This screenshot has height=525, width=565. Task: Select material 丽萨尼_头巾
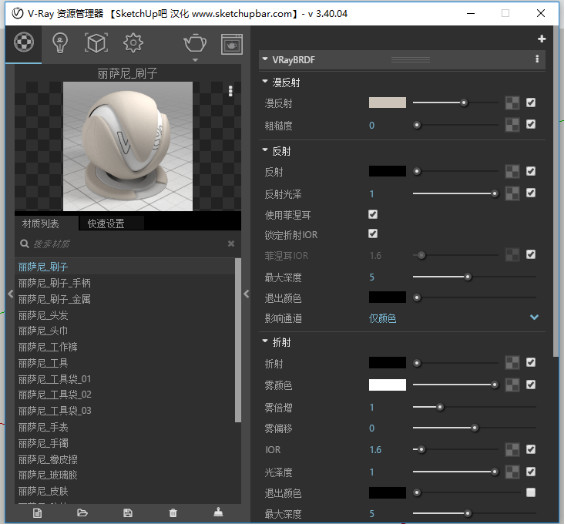(x=43, y=331)
